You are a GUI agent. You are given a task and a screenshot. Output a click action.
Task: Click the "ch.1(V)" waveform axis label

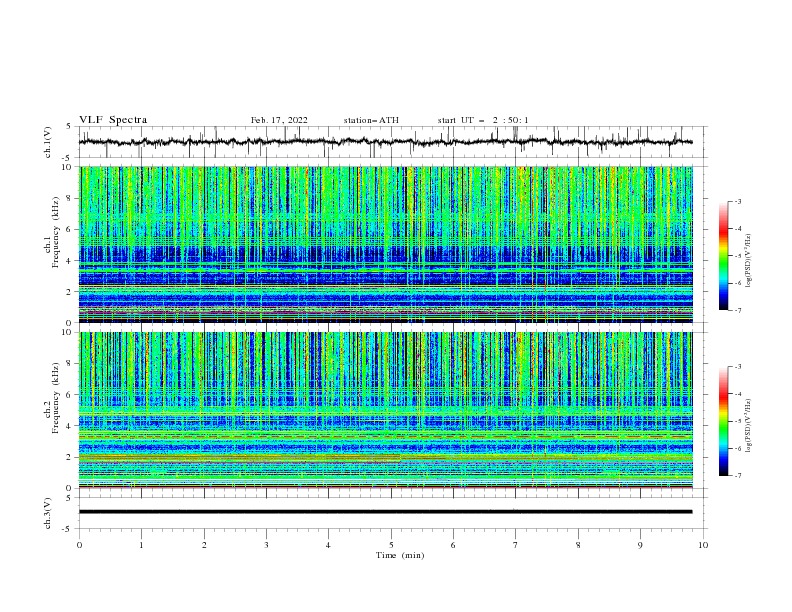click(48, 142)
